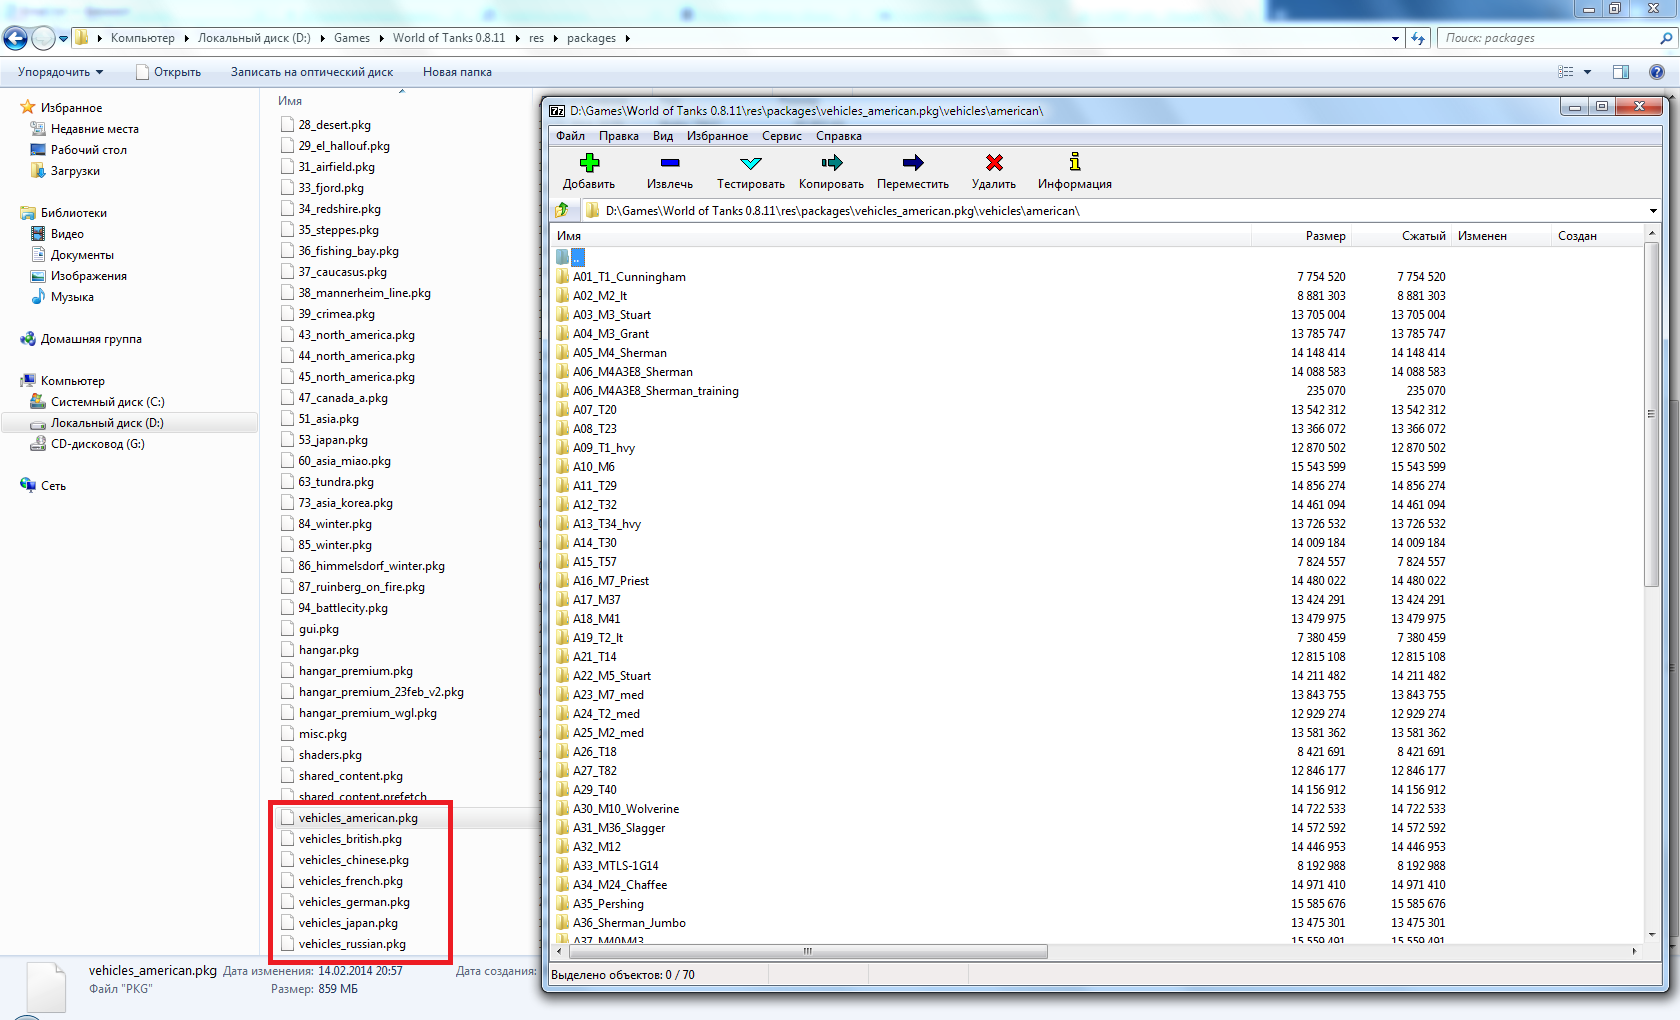Click the Информация (Info) icon in 7-Zip
Viewport: 1680px width, 1020px height.
[x=1075, y=162]
